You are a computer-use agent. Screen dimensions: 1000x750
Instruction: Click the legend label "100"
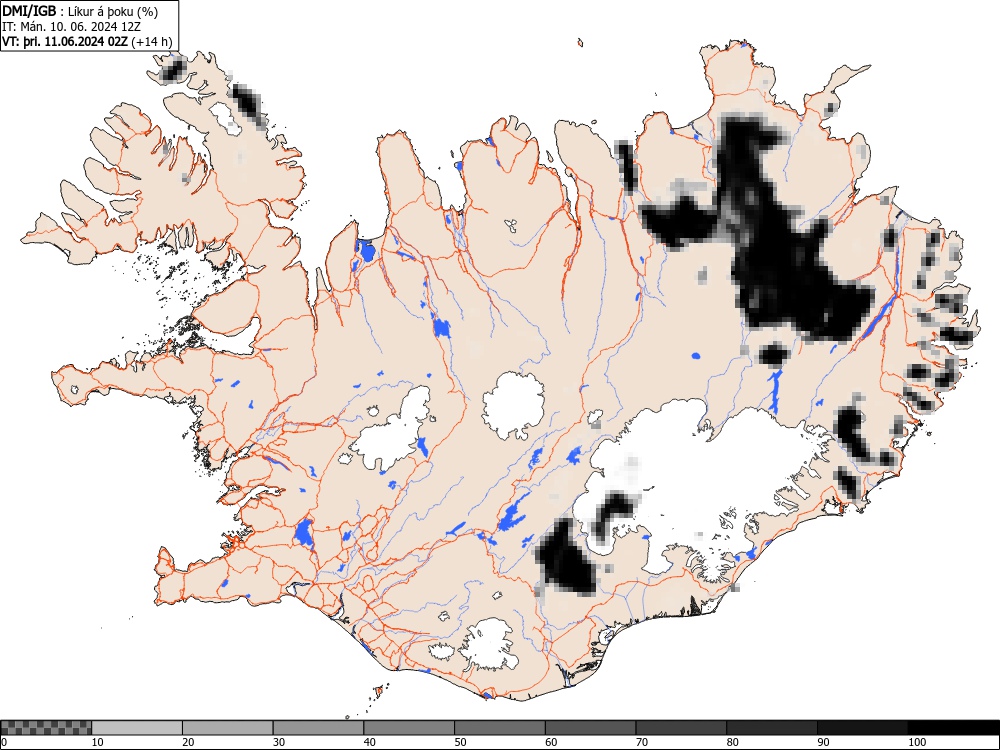tap(916, 742)
